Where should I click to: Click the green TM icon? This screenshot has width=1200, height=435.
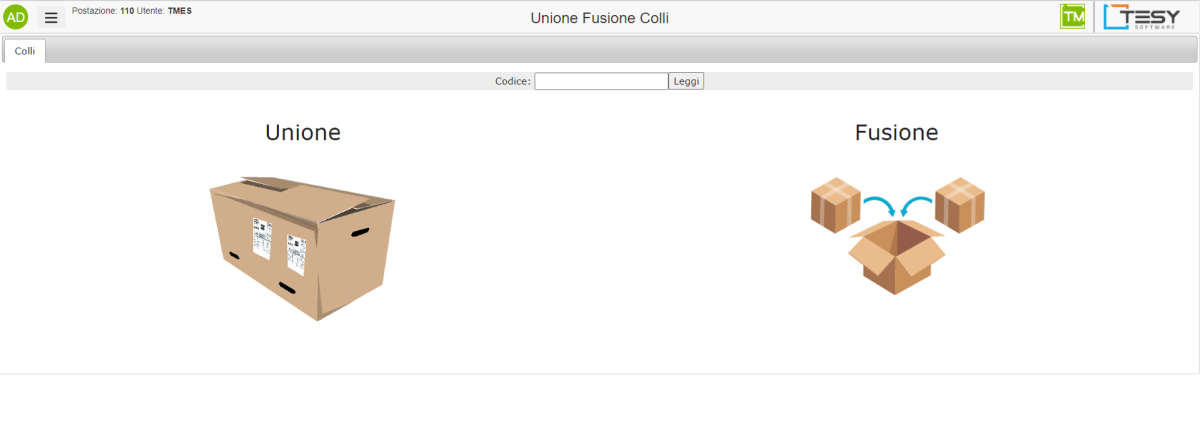point(1073,17)
